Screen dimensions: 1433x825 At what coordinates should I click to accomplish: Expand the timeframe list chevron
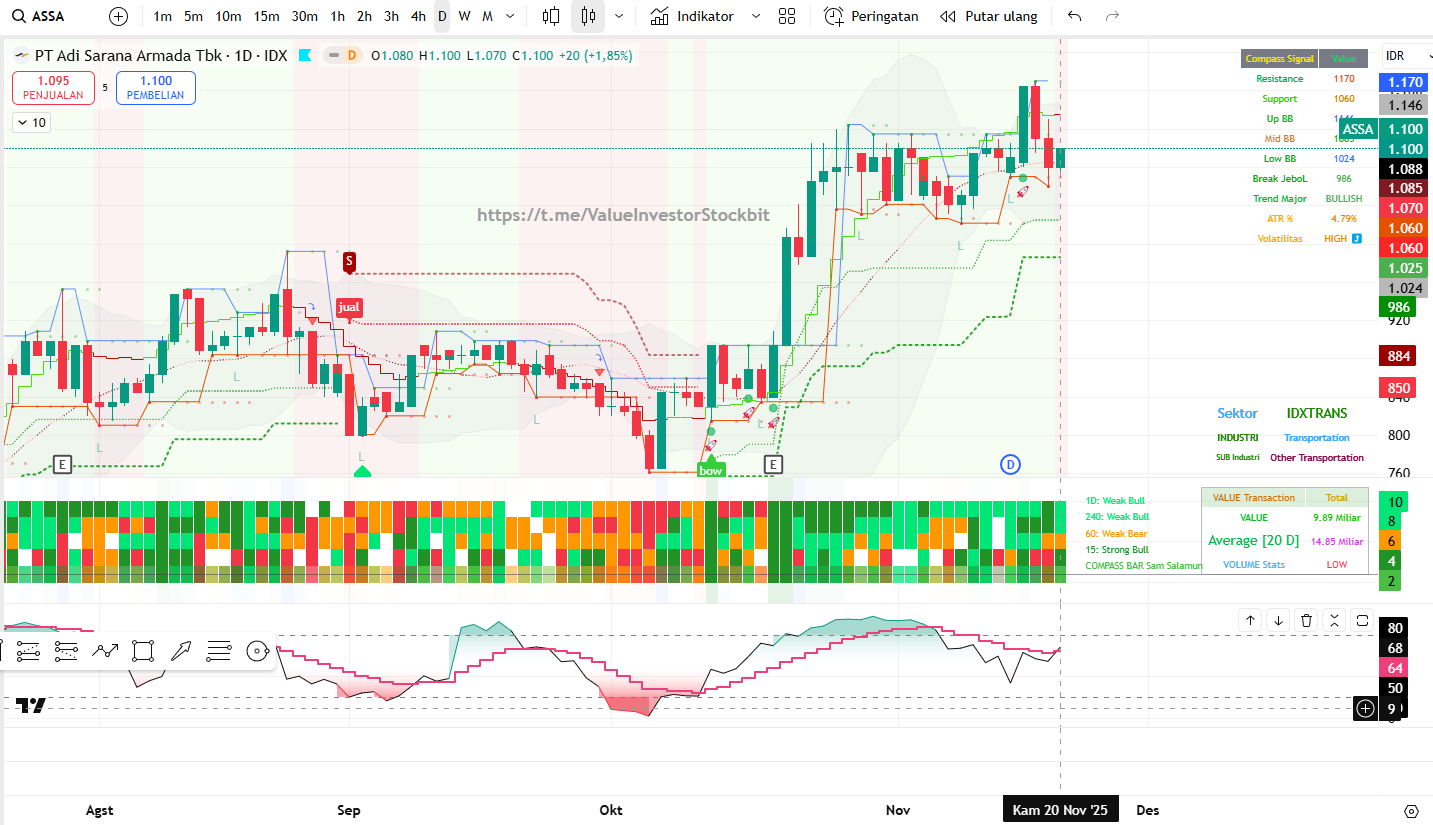pyautogui.click(x=511, y=16)
